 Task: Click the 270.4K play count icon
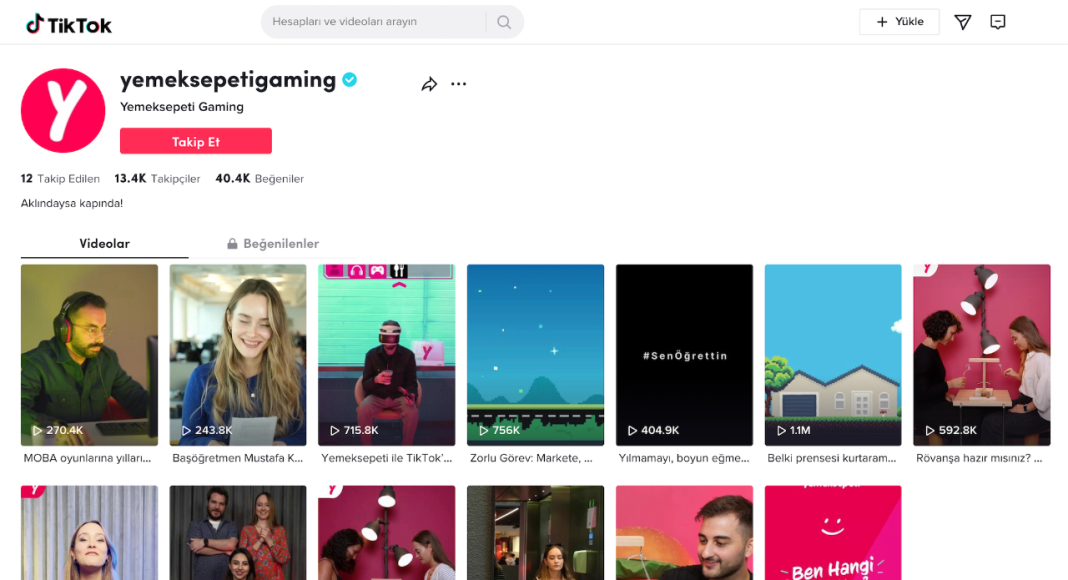(x=37, y=430)
